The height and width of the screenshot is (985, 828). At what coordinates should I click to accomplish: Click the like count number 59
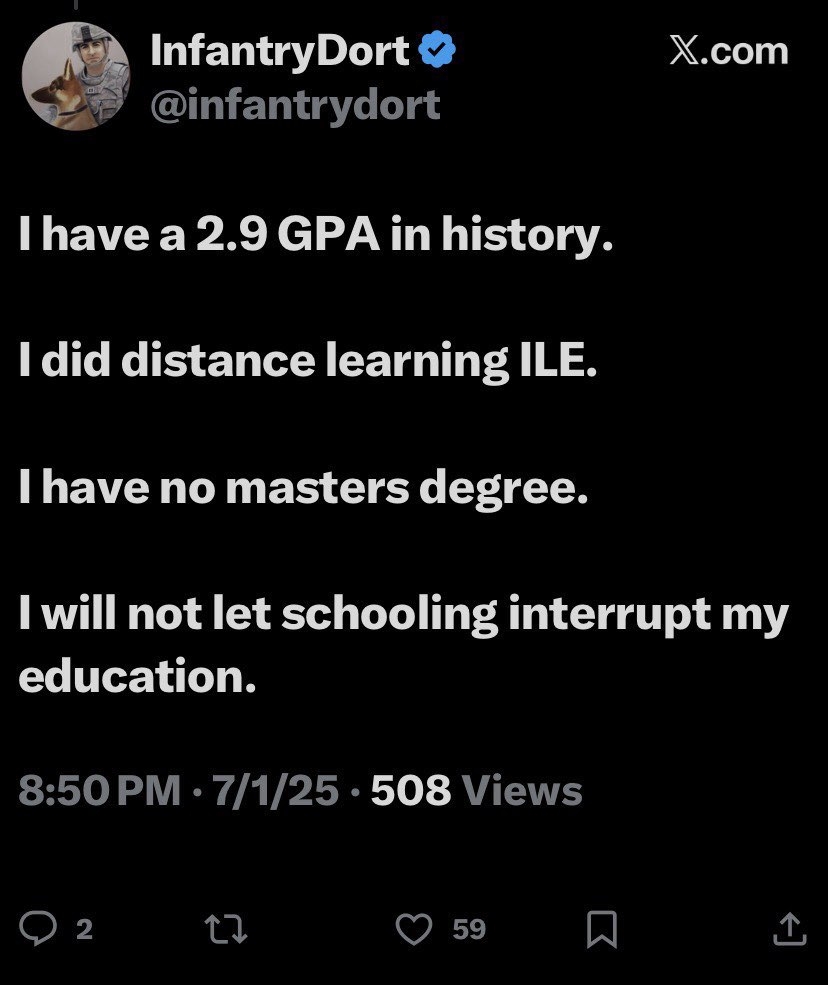tap(469, 930)
